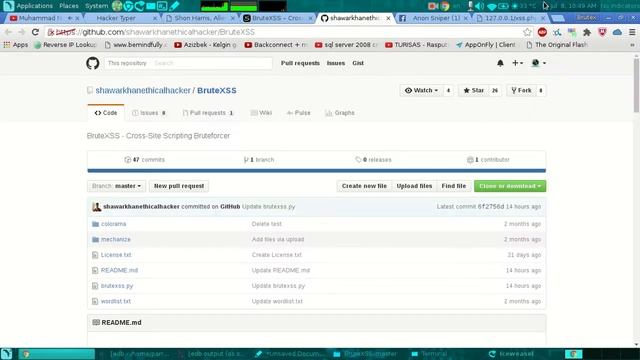Open brutexss.py file
640x360 pixels.
117,286
